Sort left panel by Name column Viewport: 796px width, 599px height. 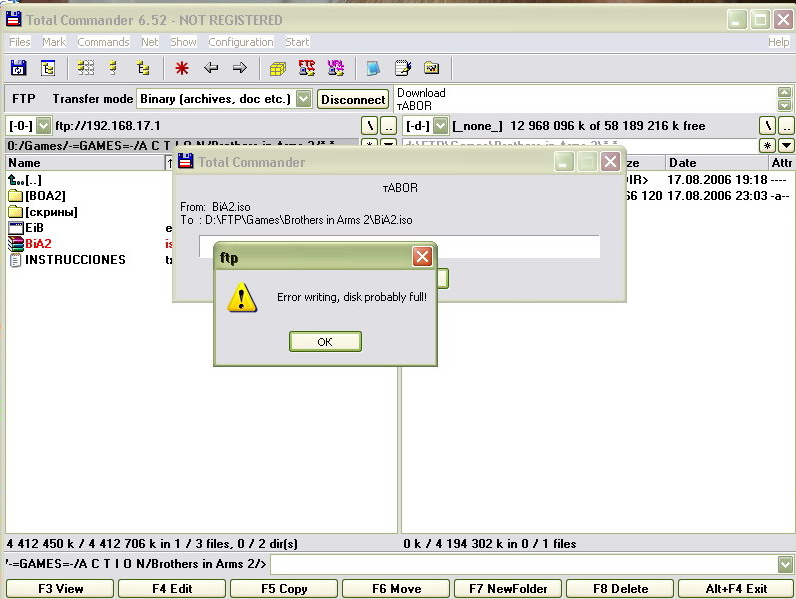pos(85,163)
